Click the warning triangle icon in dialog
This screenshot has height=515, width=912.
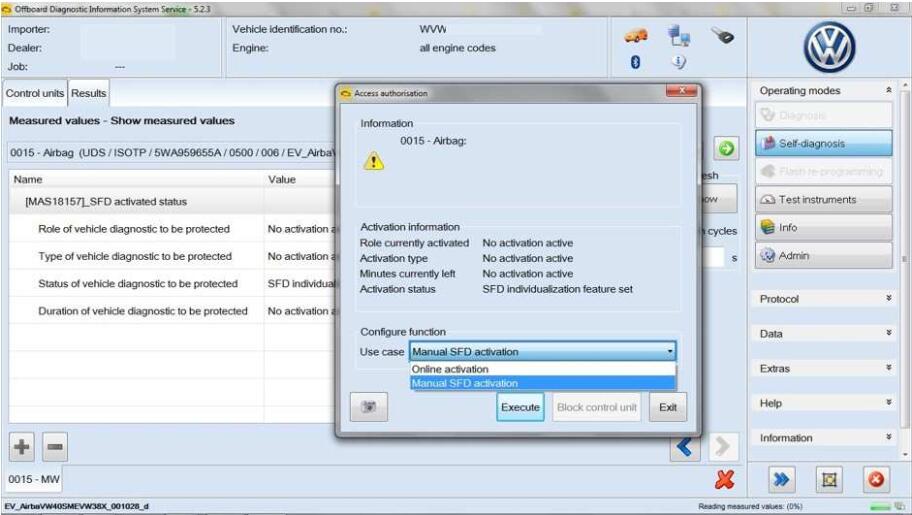[373, 161]
